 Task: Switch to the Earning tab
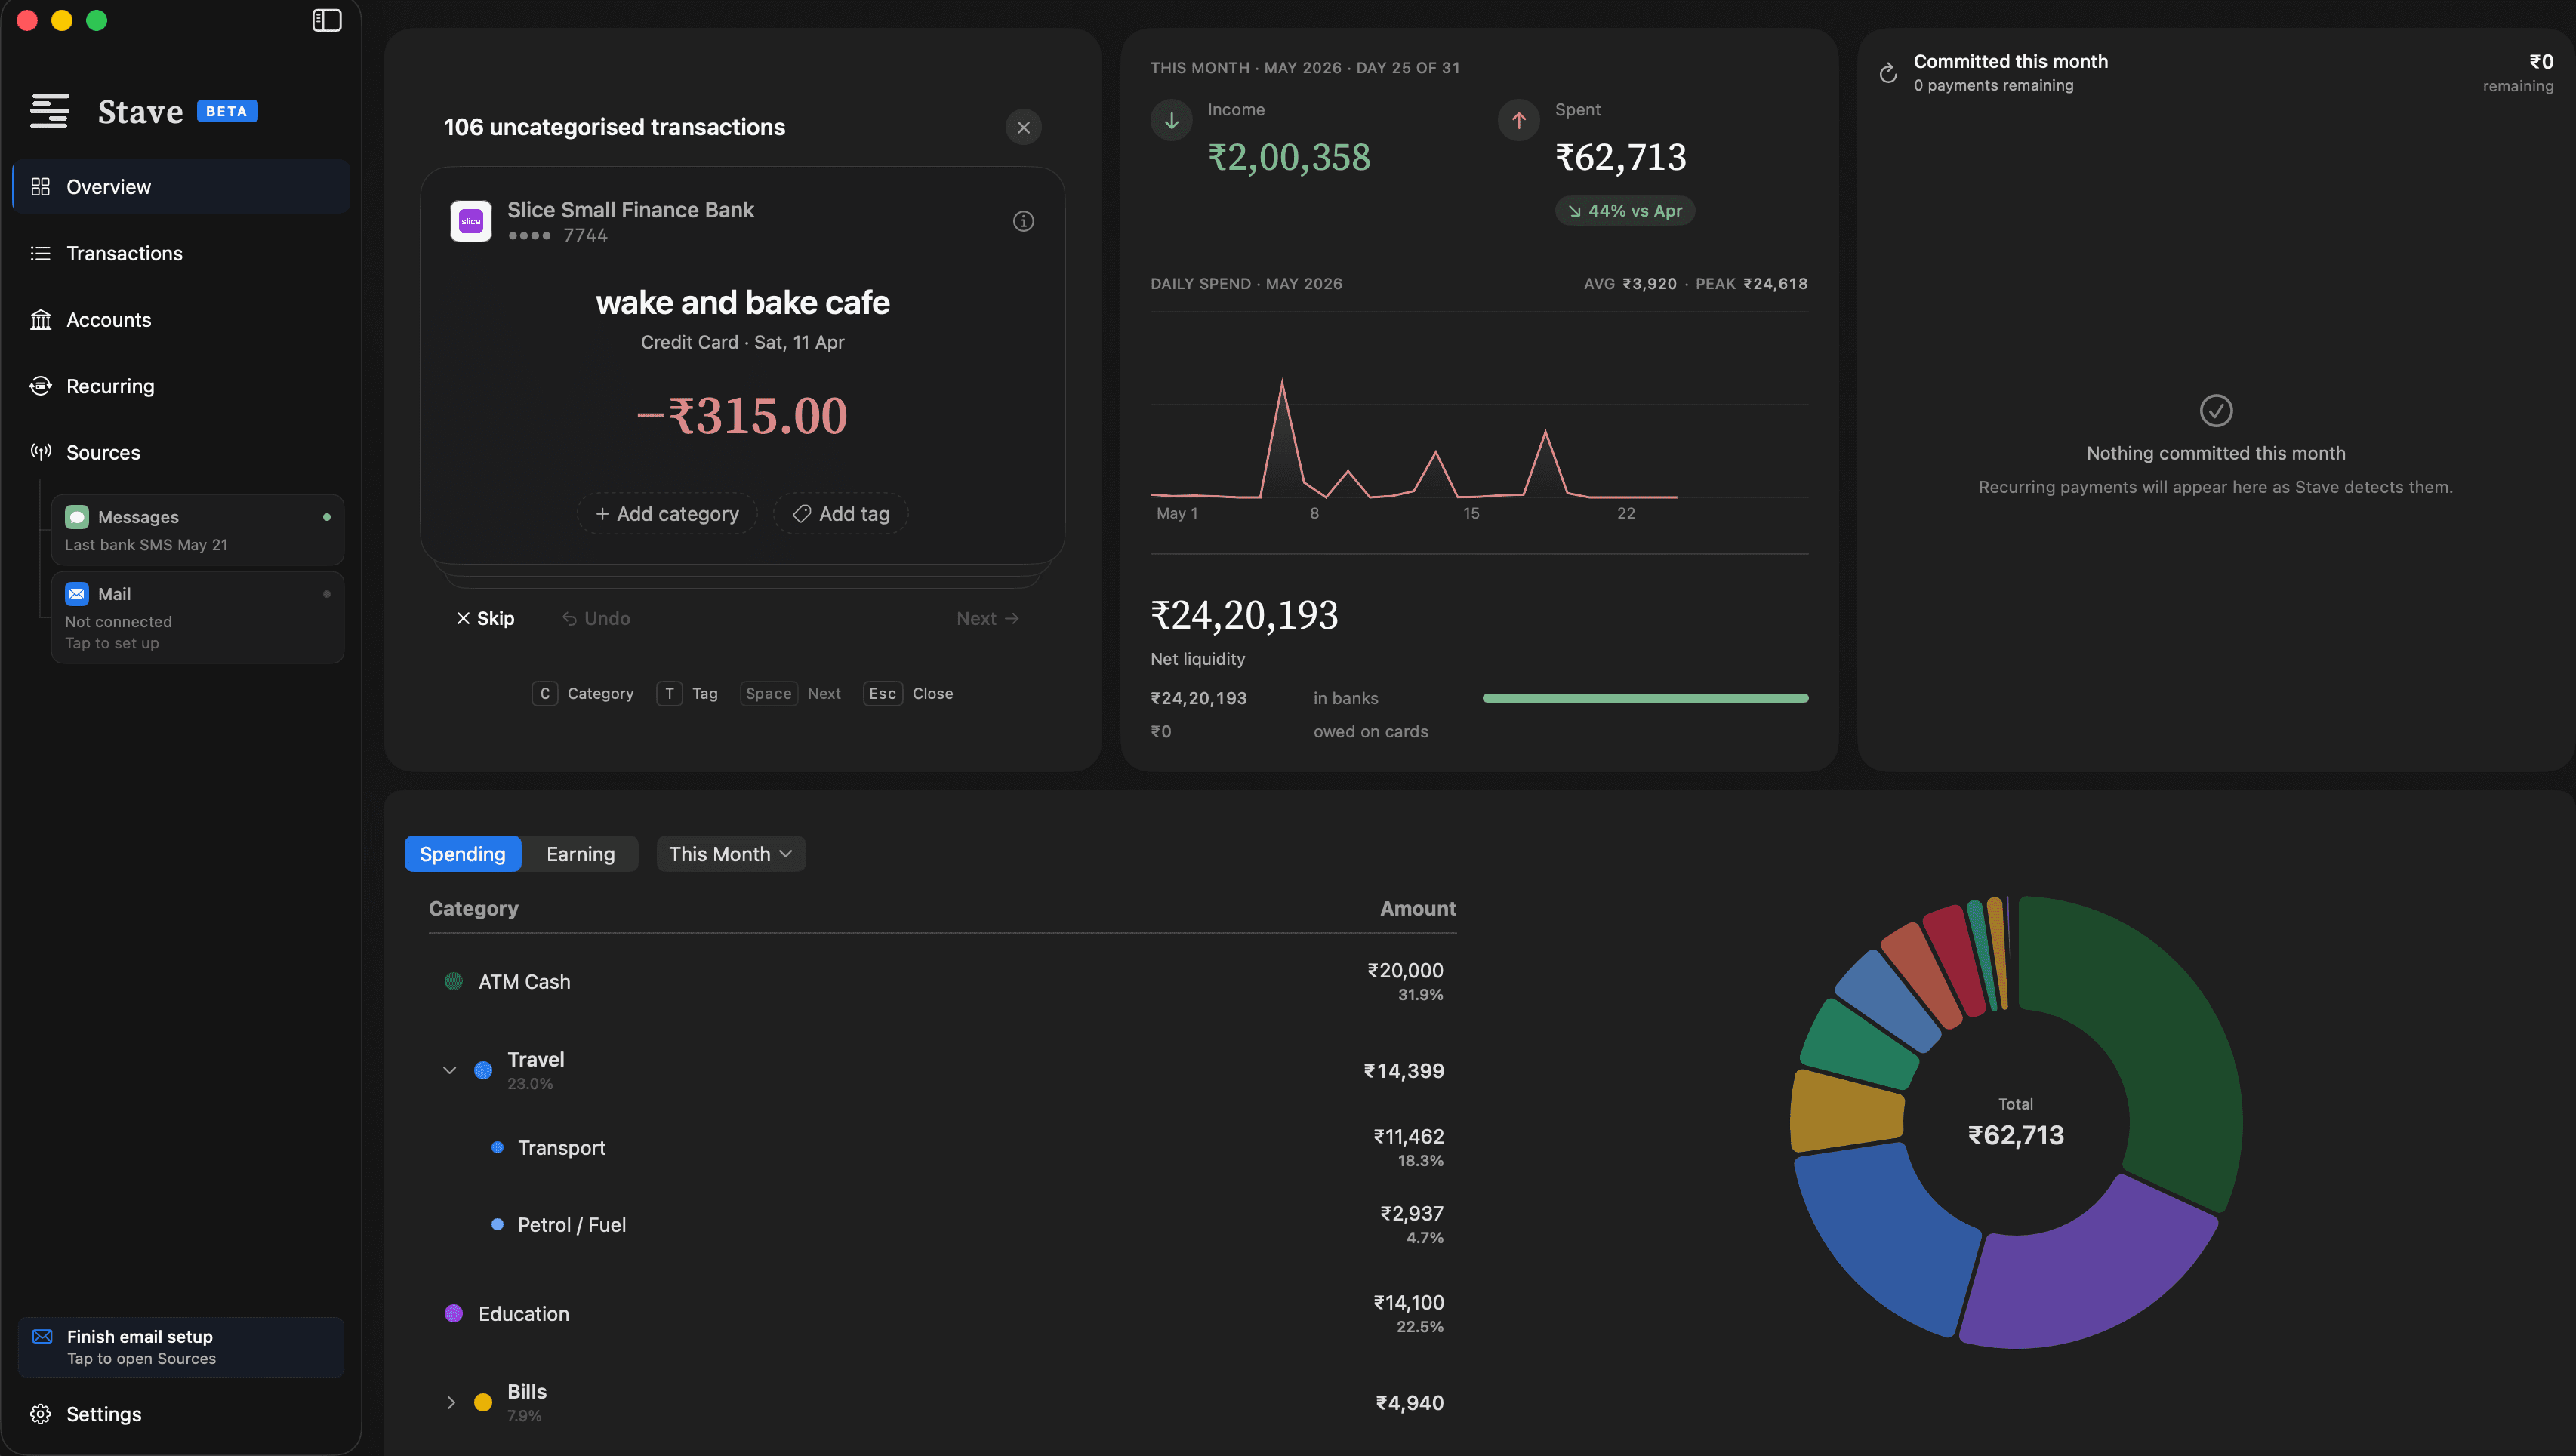coord(580,854)
